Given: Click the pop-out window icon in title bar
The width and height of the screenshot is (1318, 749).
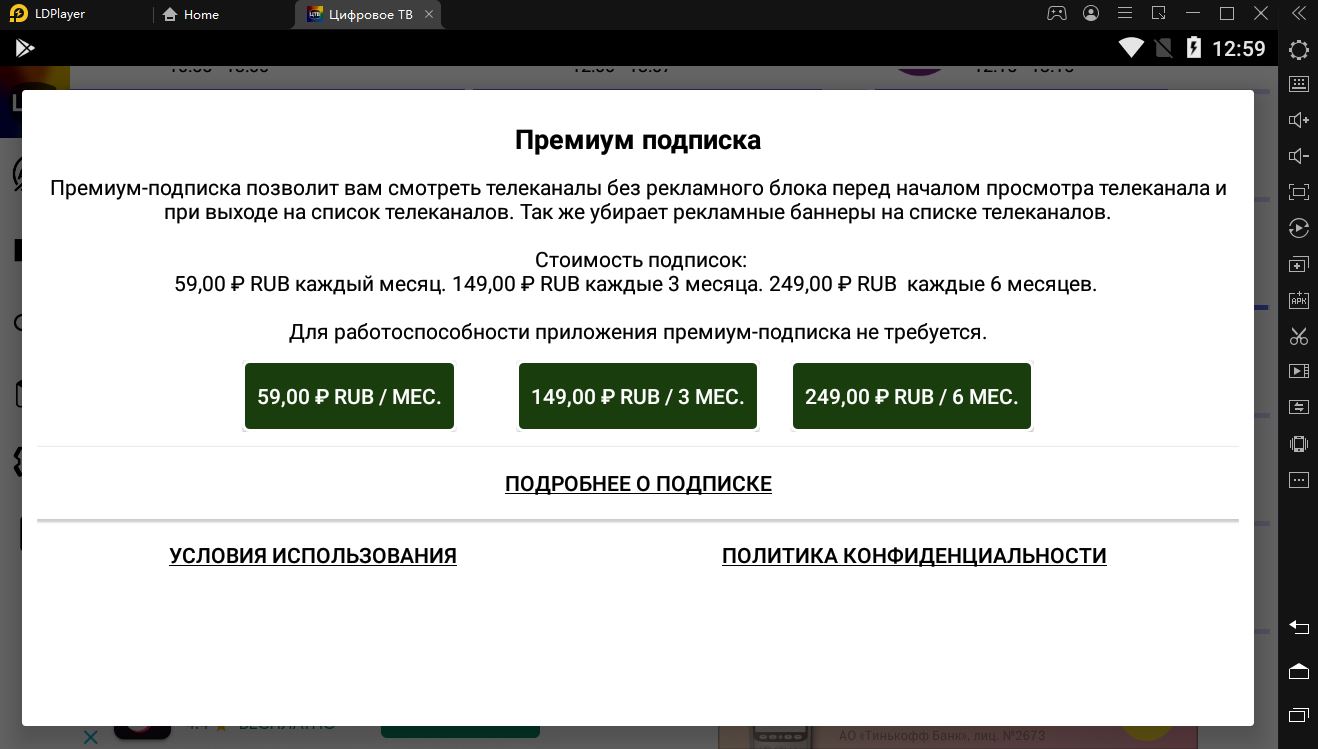Looking at the screenshot, I should pyautogui.click(x=1159, y=14).
